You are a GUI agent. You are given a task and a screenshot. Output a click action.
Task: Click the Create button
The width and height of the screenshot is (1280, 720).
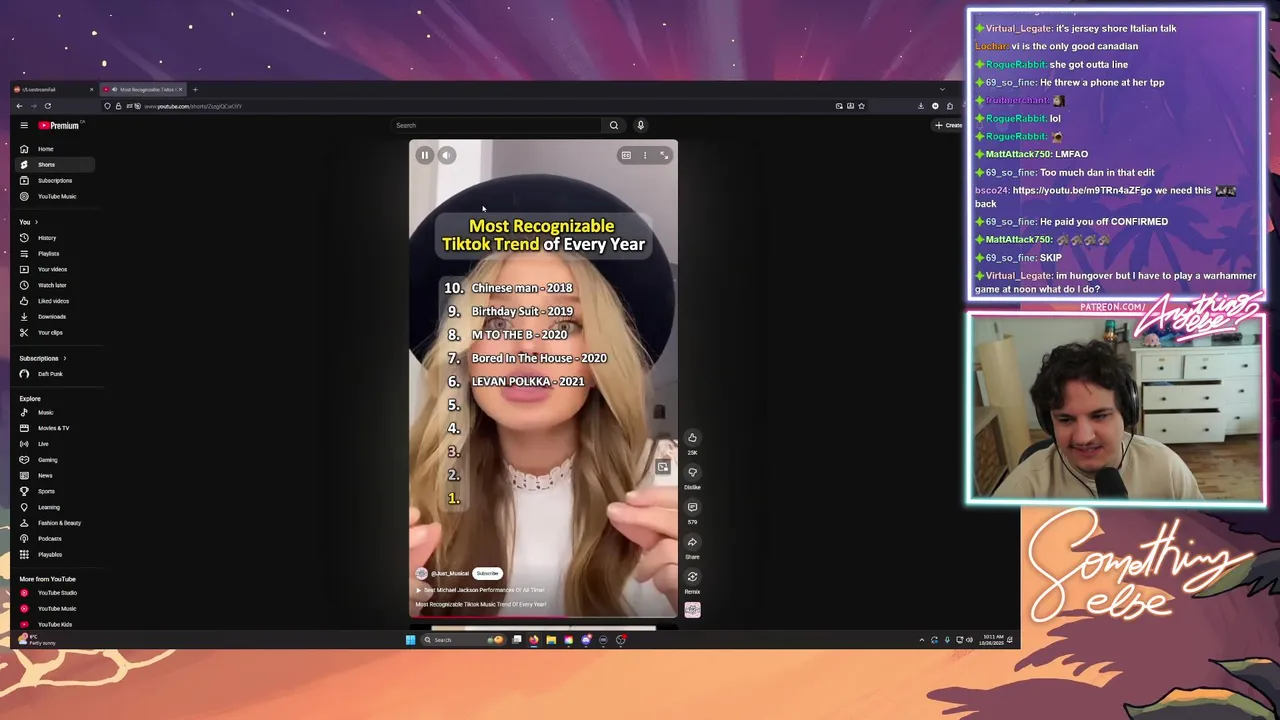point(948,125)
